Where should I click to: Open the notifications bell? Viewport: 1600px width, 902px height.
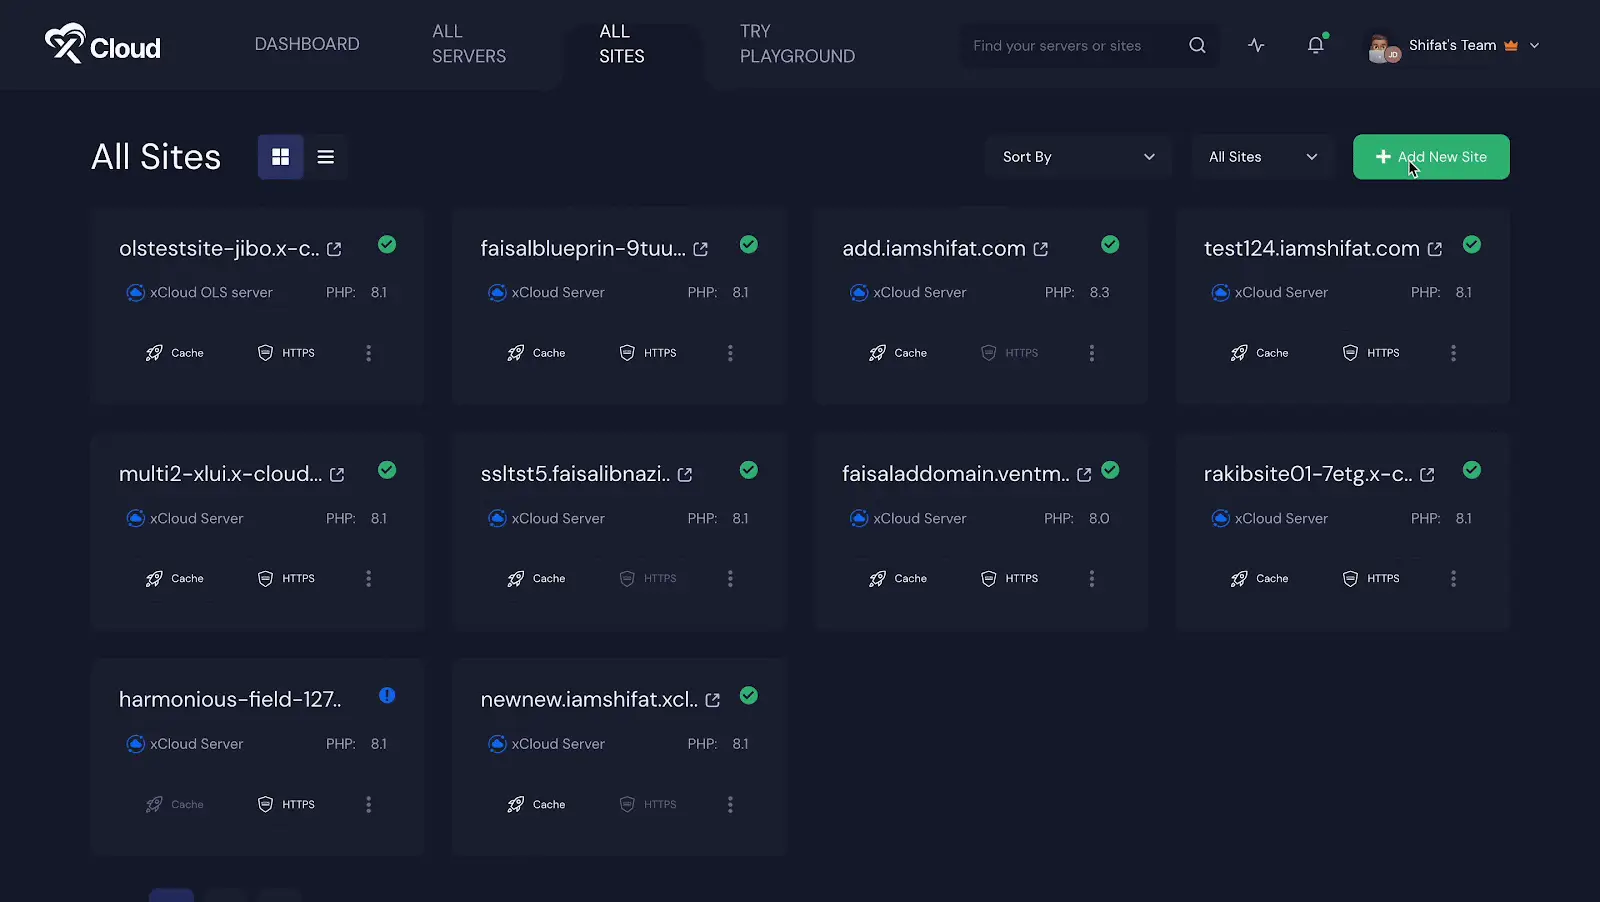click(1316, 45)
